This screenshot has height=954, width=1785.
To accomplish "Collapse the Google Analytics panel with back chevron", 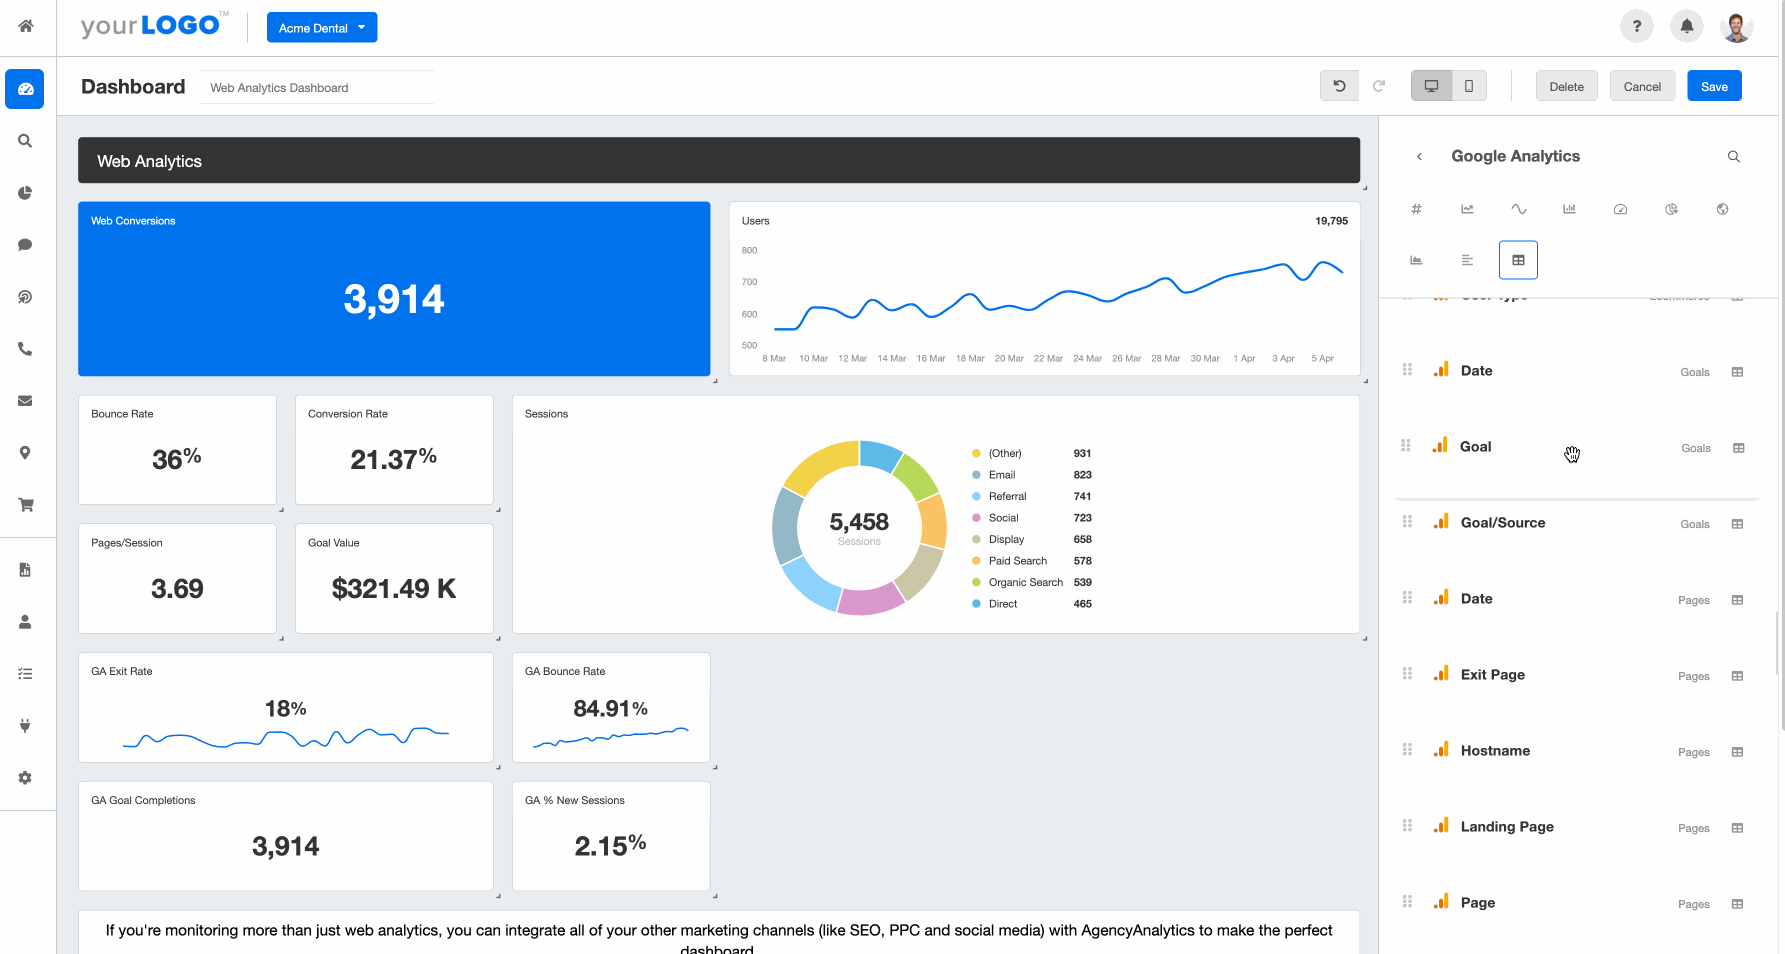I will 1419,157.
